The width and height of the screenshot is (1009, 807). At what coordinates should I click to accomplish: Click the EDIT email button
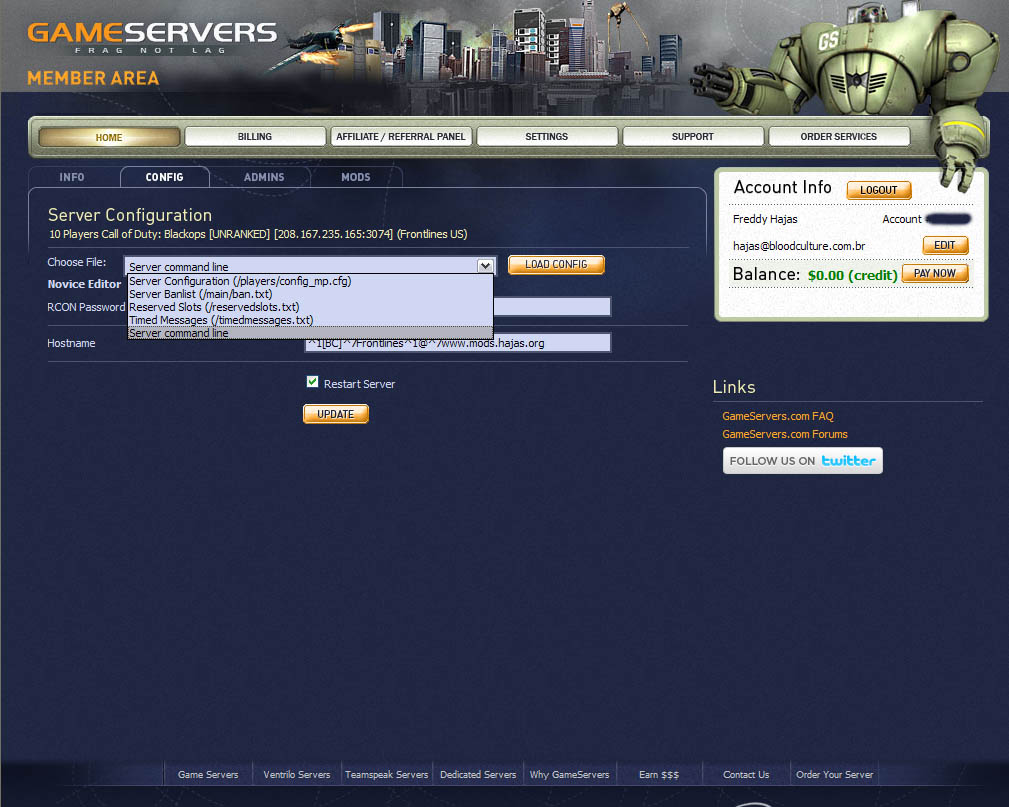coord(945,245)
